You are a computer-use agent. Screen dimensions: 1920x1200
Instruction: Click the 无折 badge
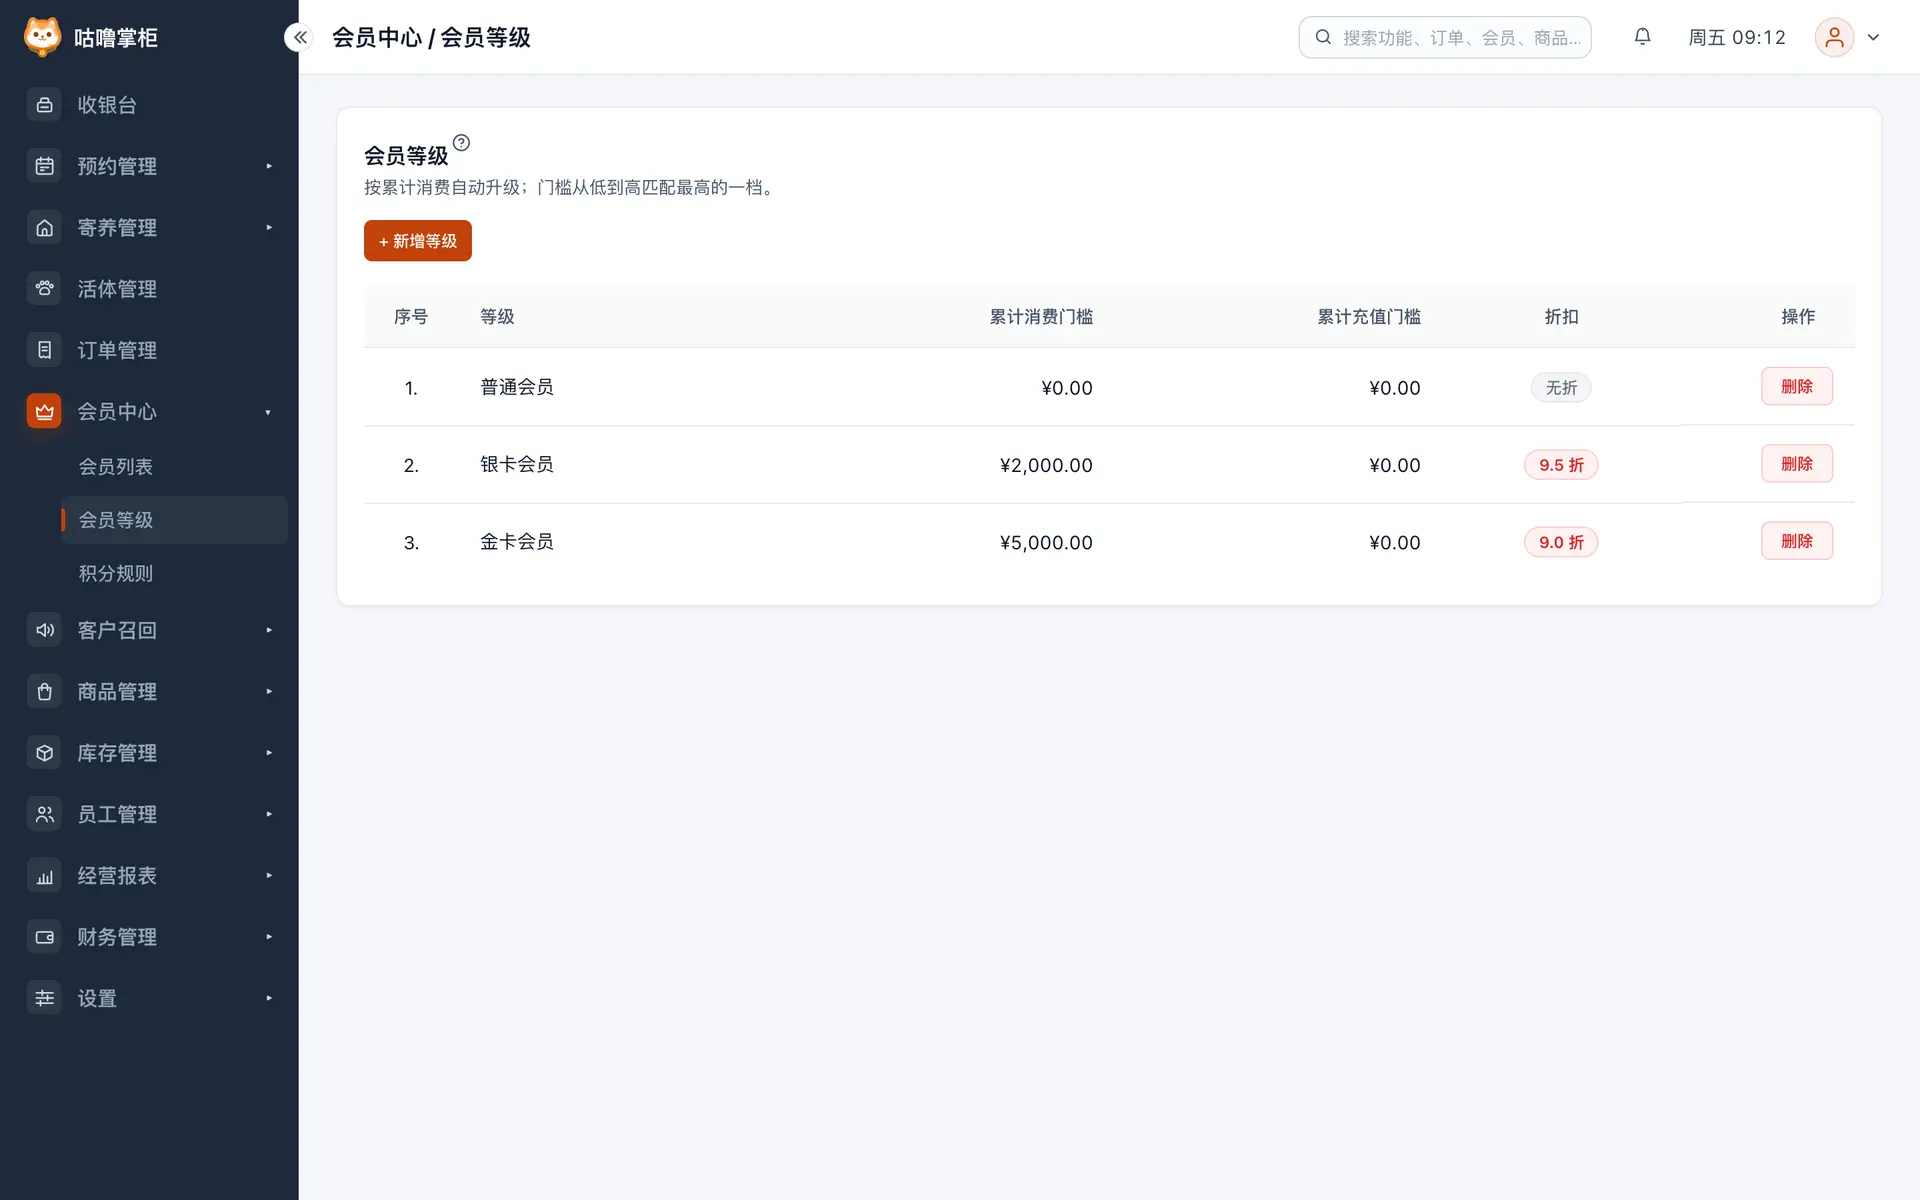tap(1561, 388)
